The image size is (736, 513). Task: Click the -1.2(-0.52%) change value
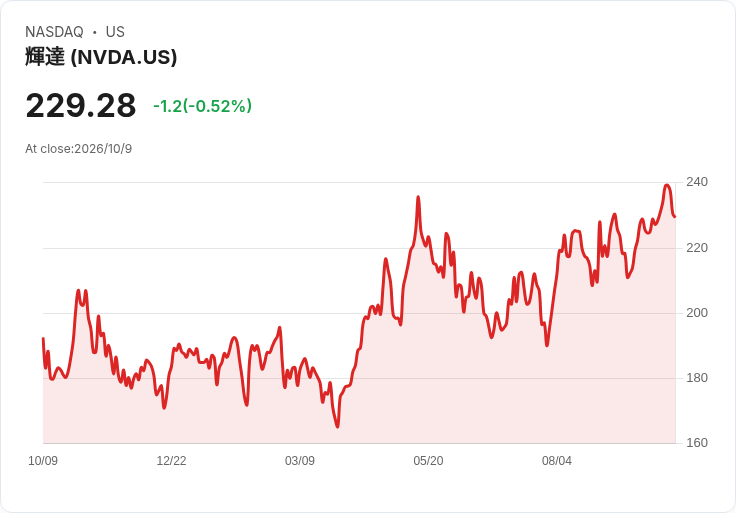click(202, 106)
